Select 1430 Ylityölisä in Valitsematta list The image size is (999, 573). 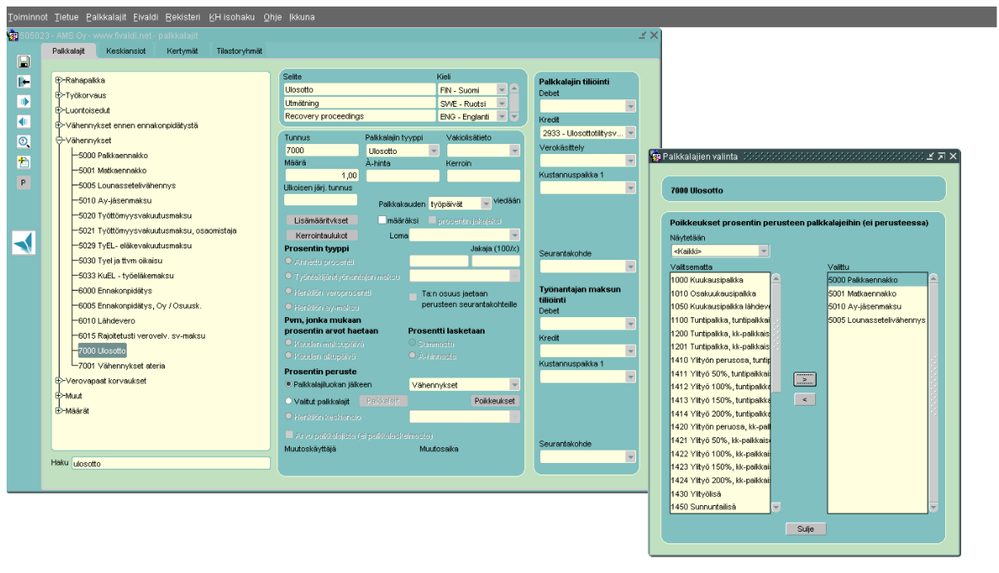(x=720, y=494)
